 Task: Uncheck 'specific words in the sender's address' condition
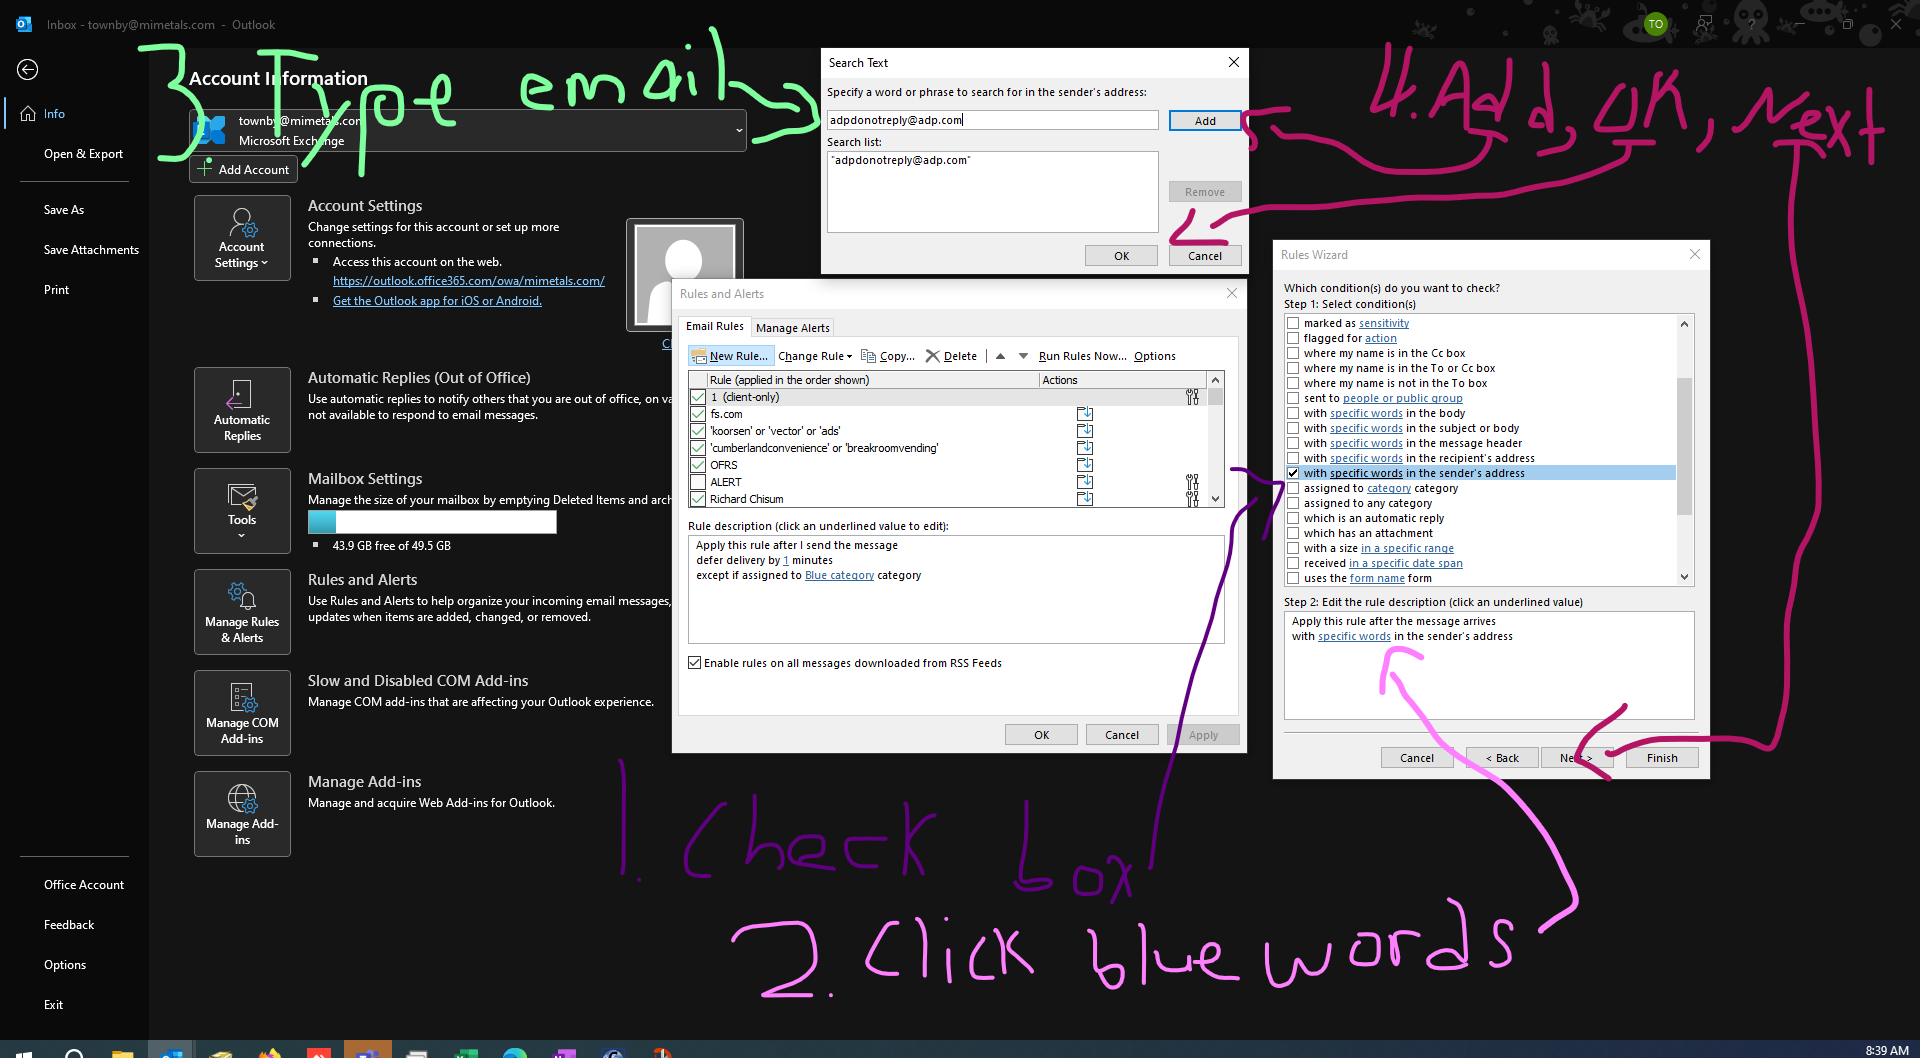point(1293,473)
